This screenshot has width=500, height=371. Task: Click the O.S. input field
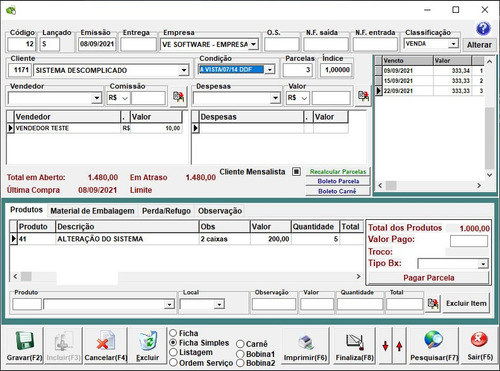pyautogui.click(x=282, y=44)
